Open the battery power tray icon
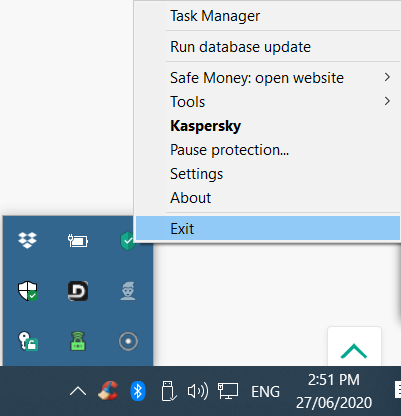The width and height of the screenshot is (401, 416). 78,241
